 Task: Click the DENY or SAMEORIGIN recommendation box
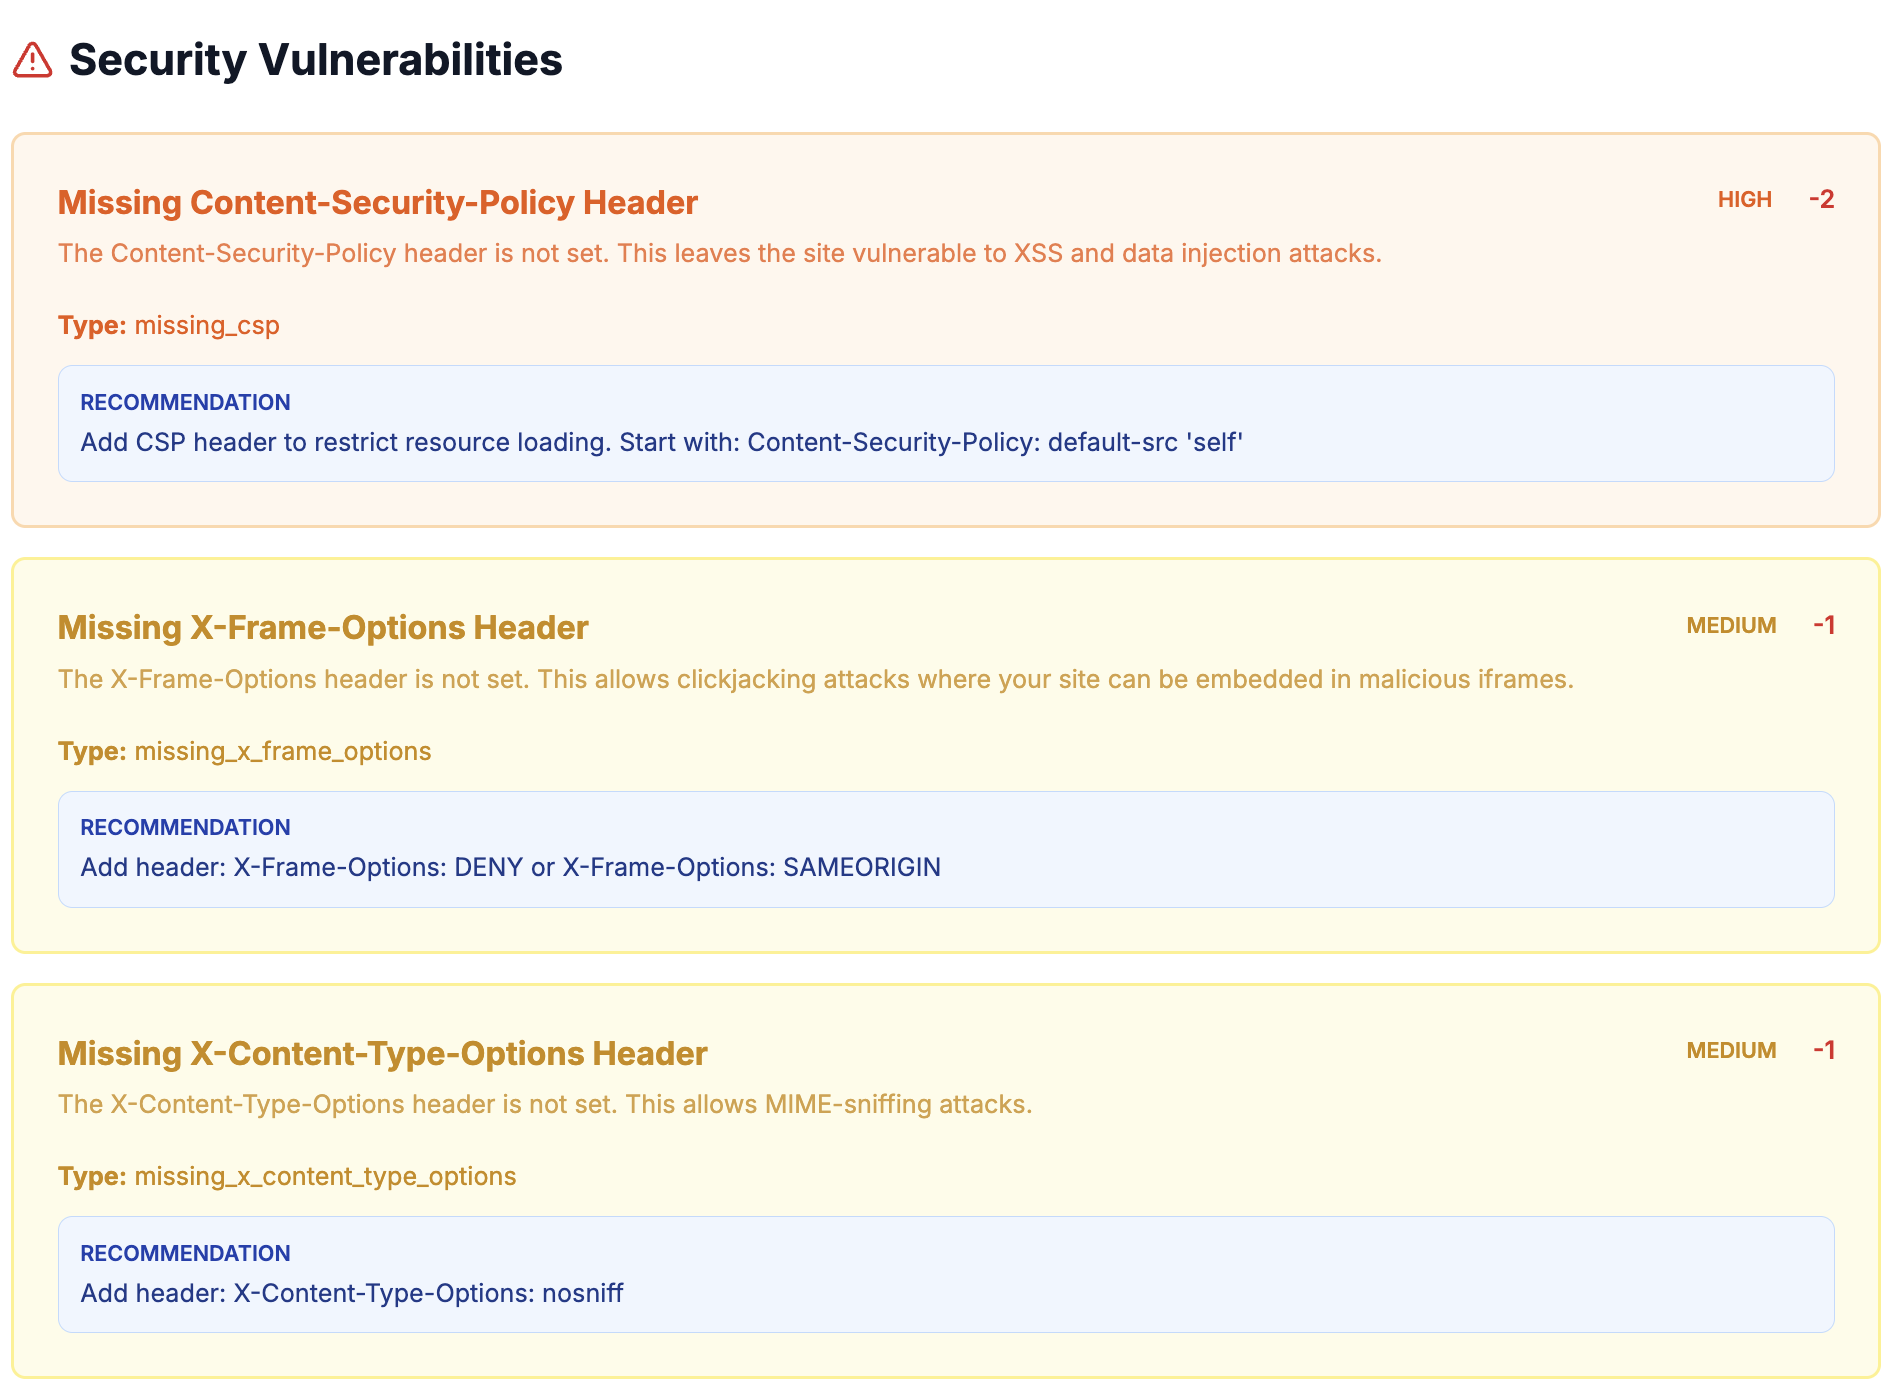[x=945, y=850]
